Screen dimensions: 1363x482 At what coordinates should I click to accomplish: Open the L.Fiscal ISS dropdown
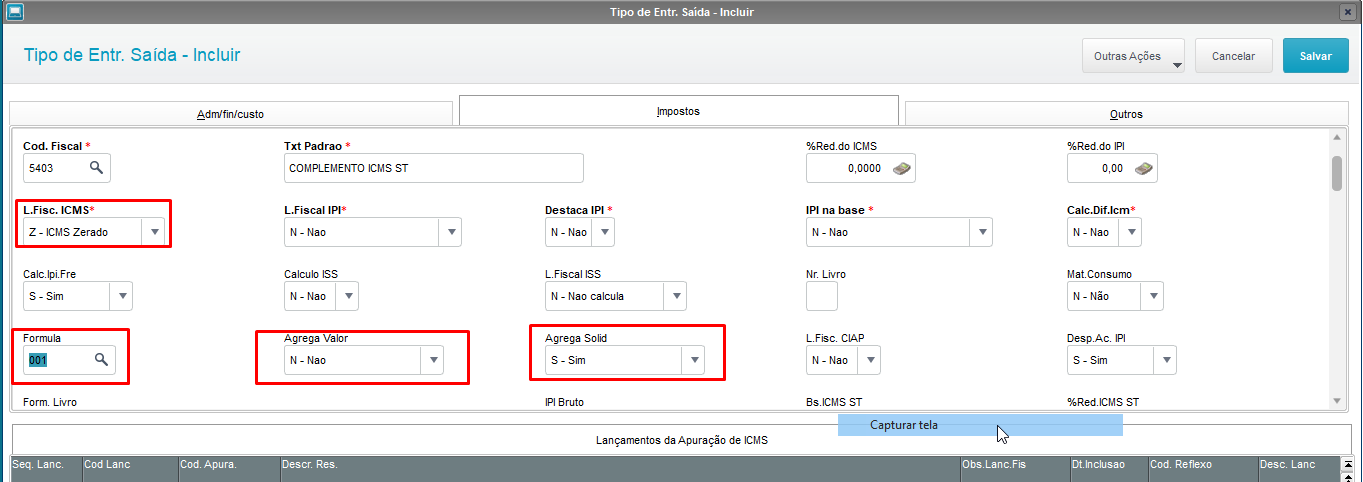676,296
